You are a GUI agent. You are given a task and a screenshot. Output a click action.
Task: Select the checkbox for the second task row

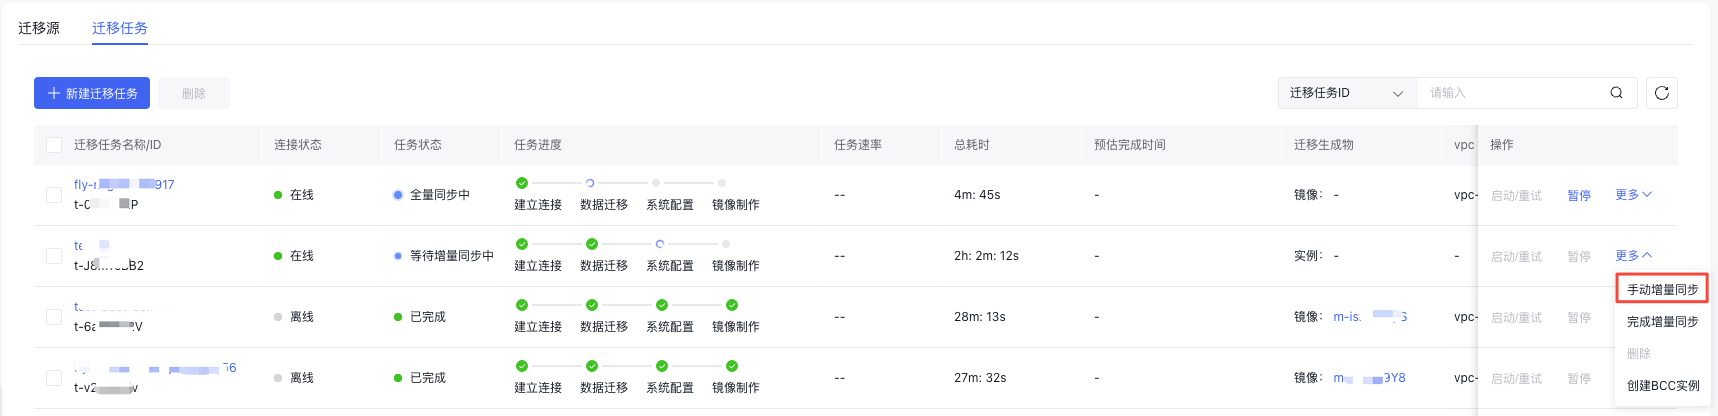click(54, 256)
